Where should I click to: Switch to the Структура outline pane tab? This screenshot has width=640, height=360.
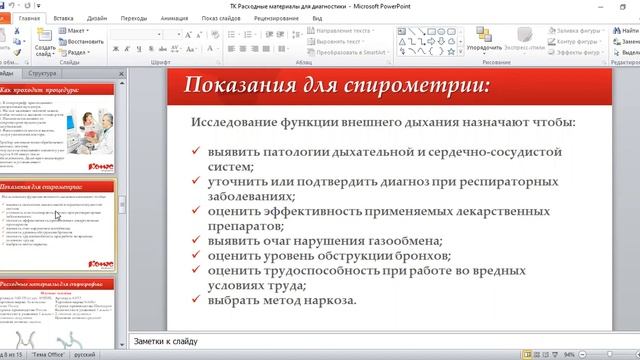point(42,73)
